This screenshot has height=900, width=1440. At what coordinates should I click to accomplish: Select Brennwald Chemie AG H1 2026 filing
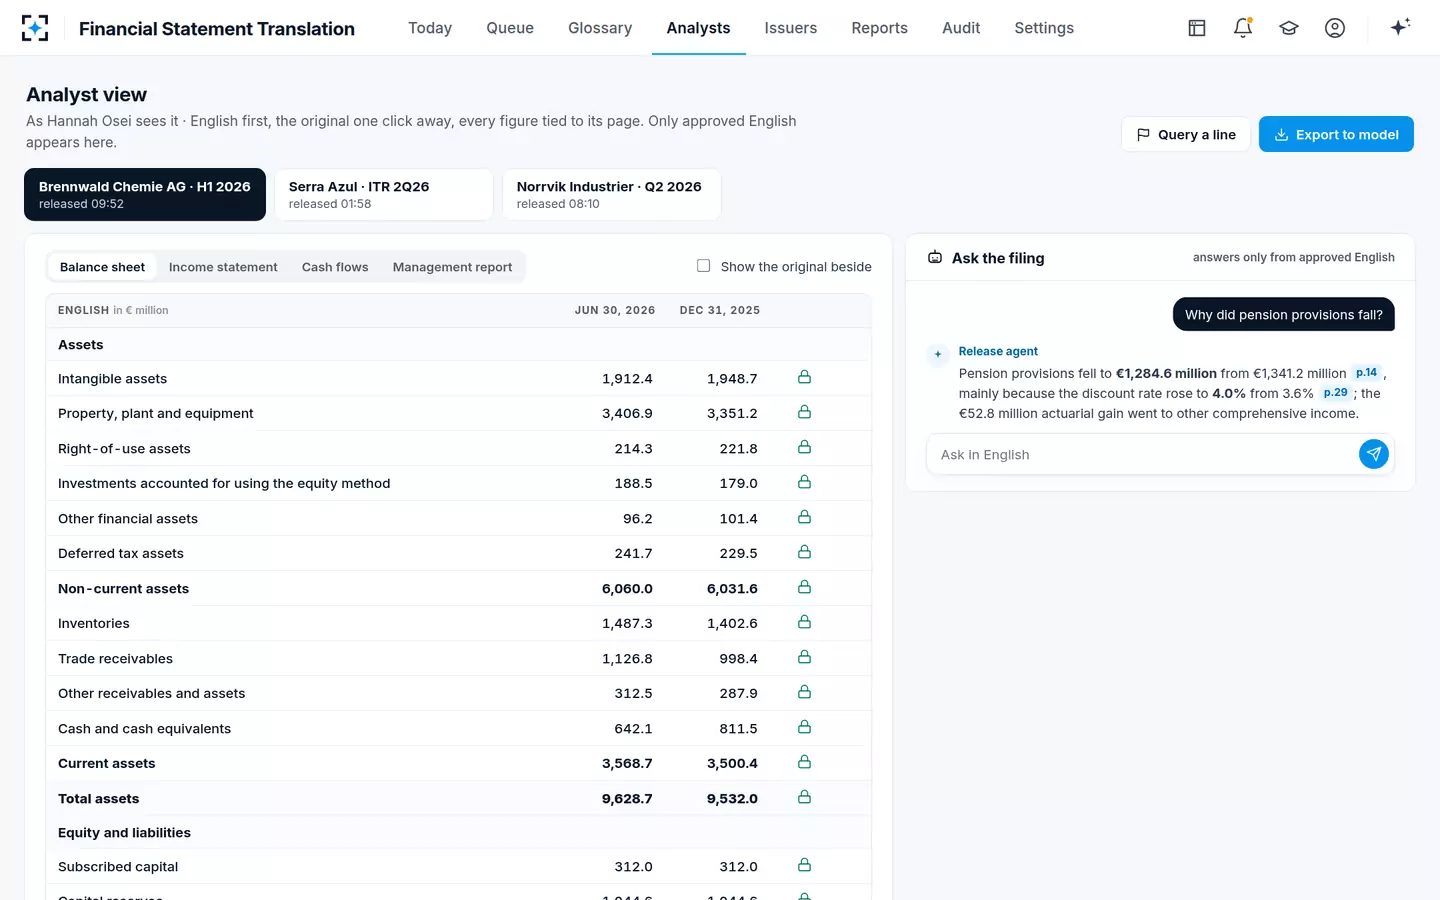(x=145, y=194)
